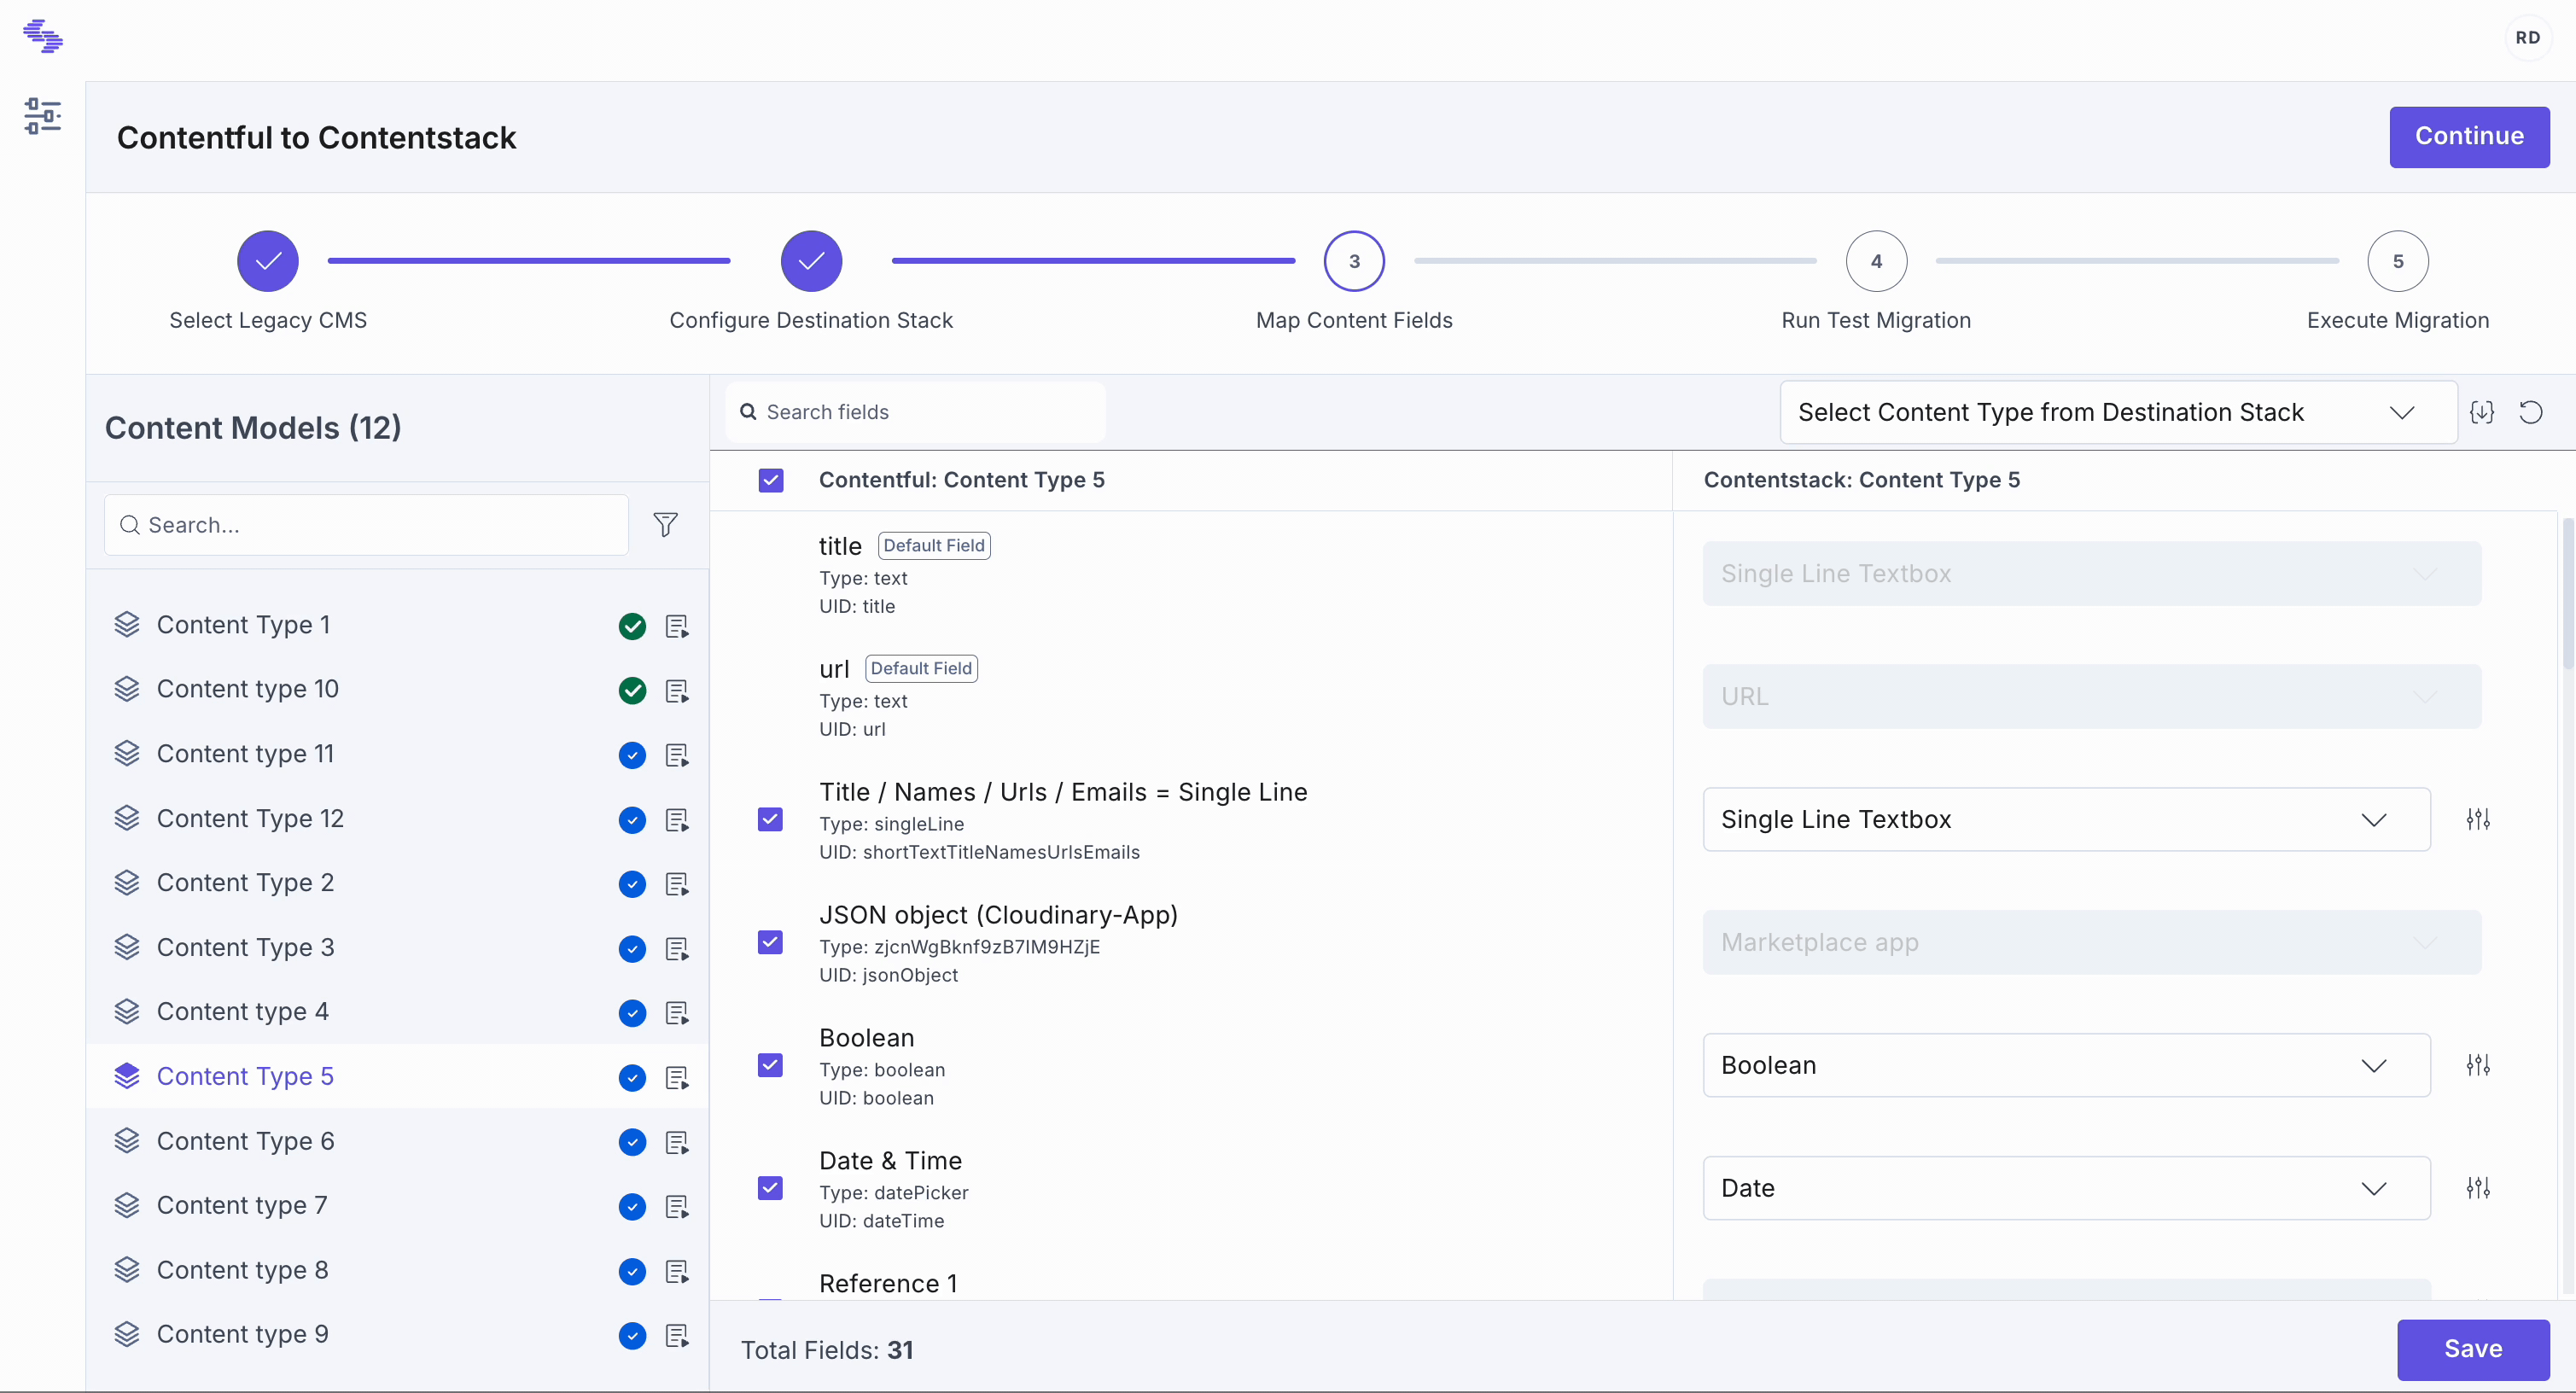Image resolution: width=2576 pixels, height=1393 pixels.
Task: Click disabled Single Line Textbox dropdown for title
Action: pos(2091,573)
